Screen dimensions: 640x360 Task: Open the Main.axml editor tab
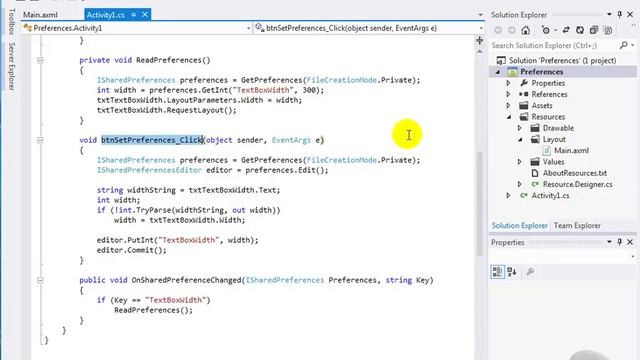point(40,15)
